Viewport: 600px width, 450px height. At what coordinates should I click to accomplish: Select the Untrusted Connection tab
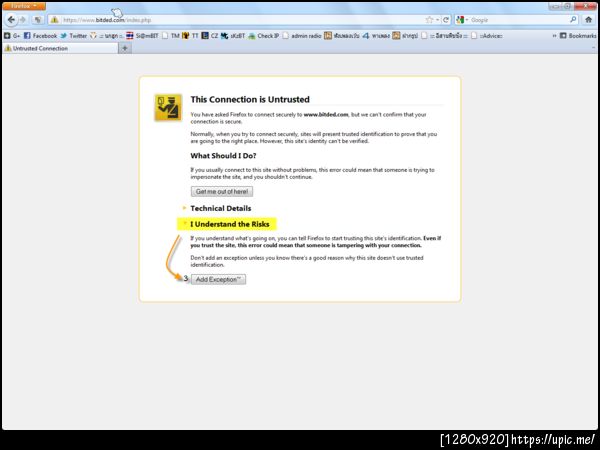[60, 48]
